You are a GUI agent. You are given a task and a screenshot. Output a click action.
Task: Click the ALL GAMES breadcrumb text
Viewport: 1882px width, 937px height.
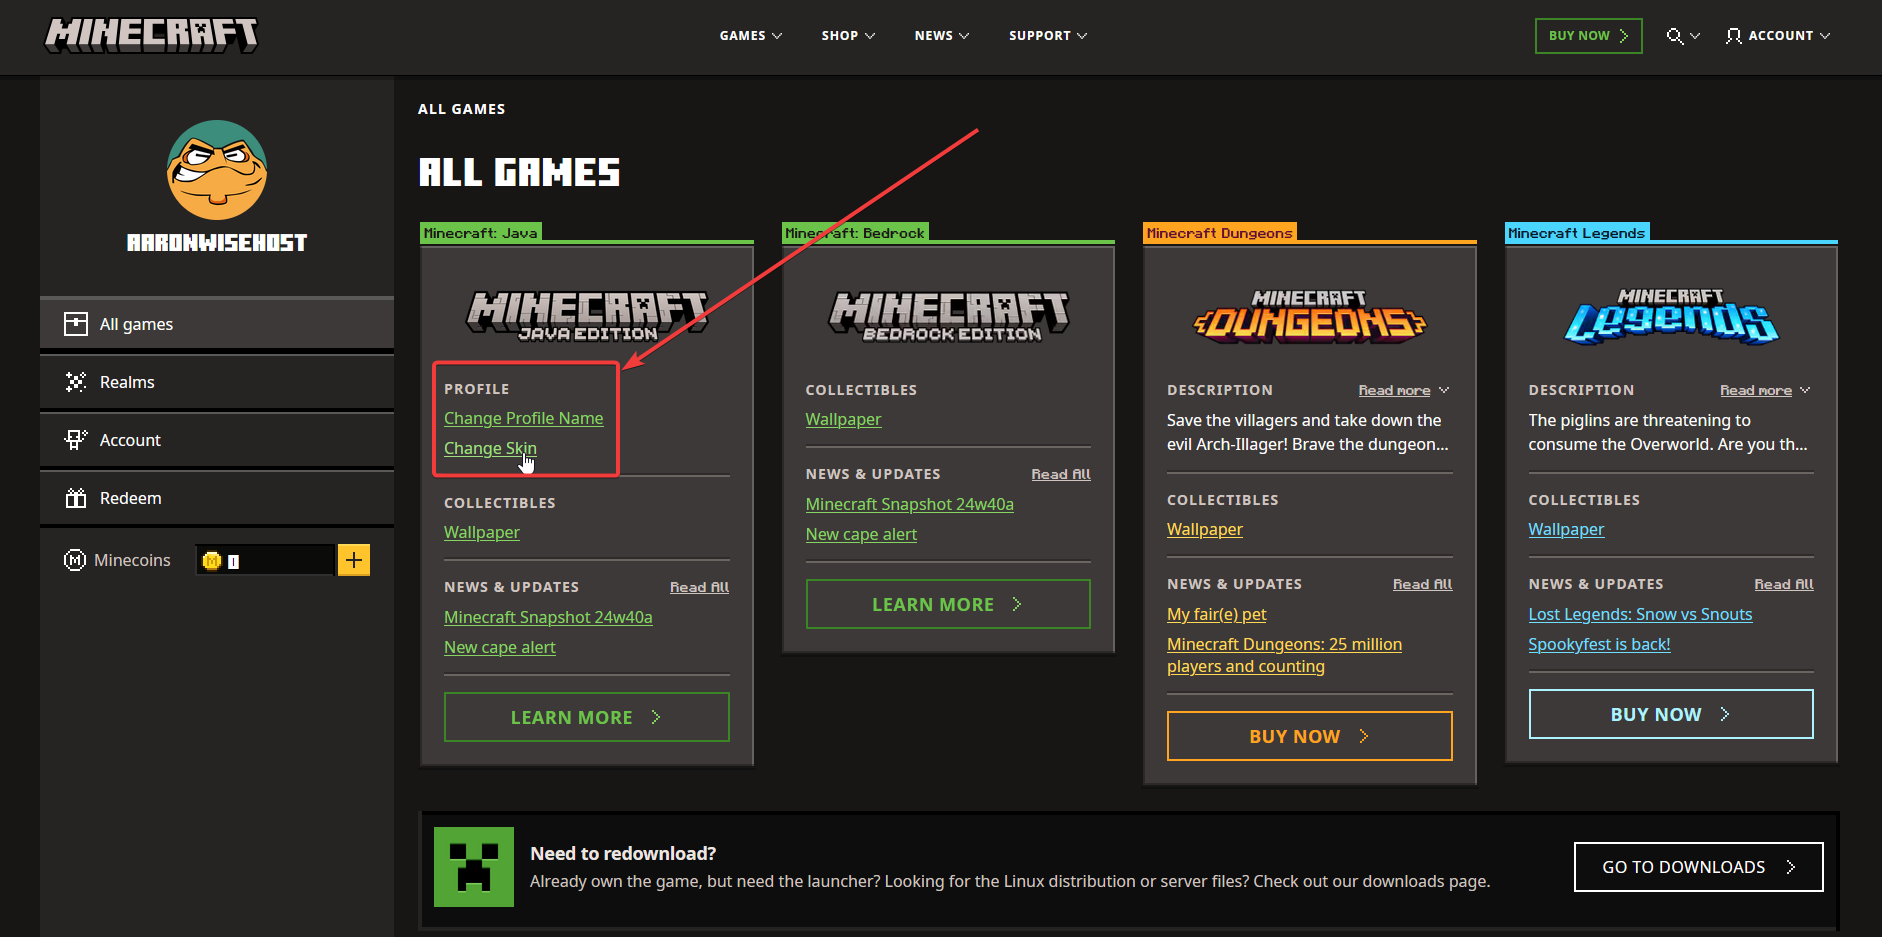[x=462, y=109]
